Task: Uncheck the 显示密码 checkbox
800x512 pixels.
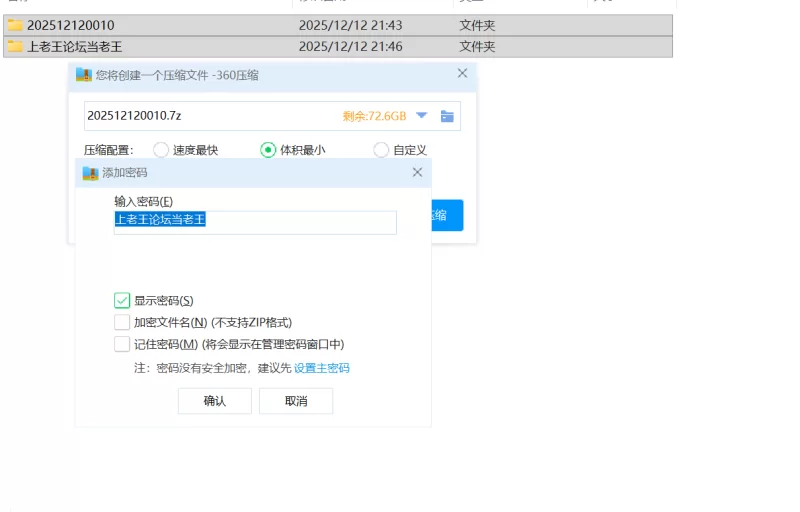Action: coord(122,300)
